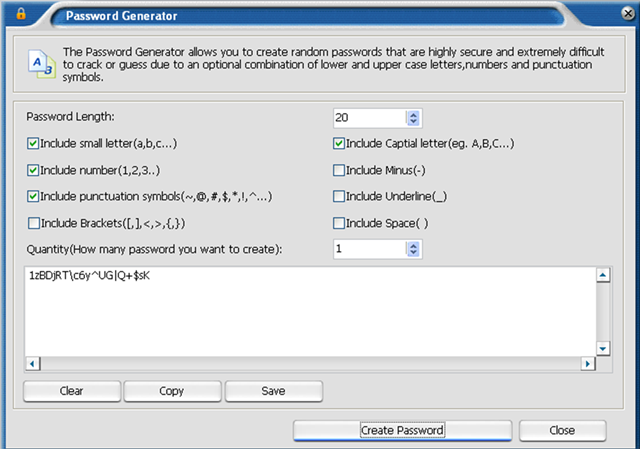Copy the generated password
640x449 pixels.
[x=171, y=391]
